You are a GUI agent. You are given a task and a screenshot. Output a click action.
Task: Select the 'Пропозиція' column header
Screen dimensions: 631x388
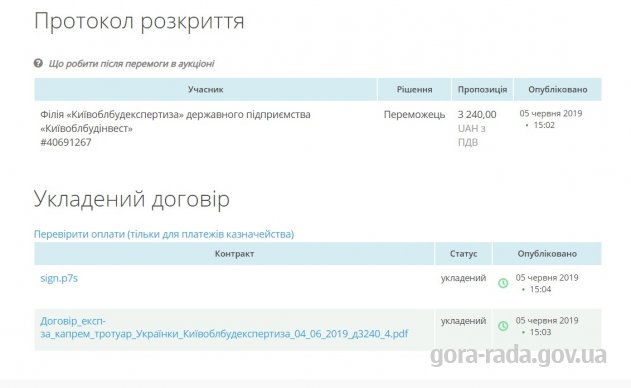(x=482, y=89)
